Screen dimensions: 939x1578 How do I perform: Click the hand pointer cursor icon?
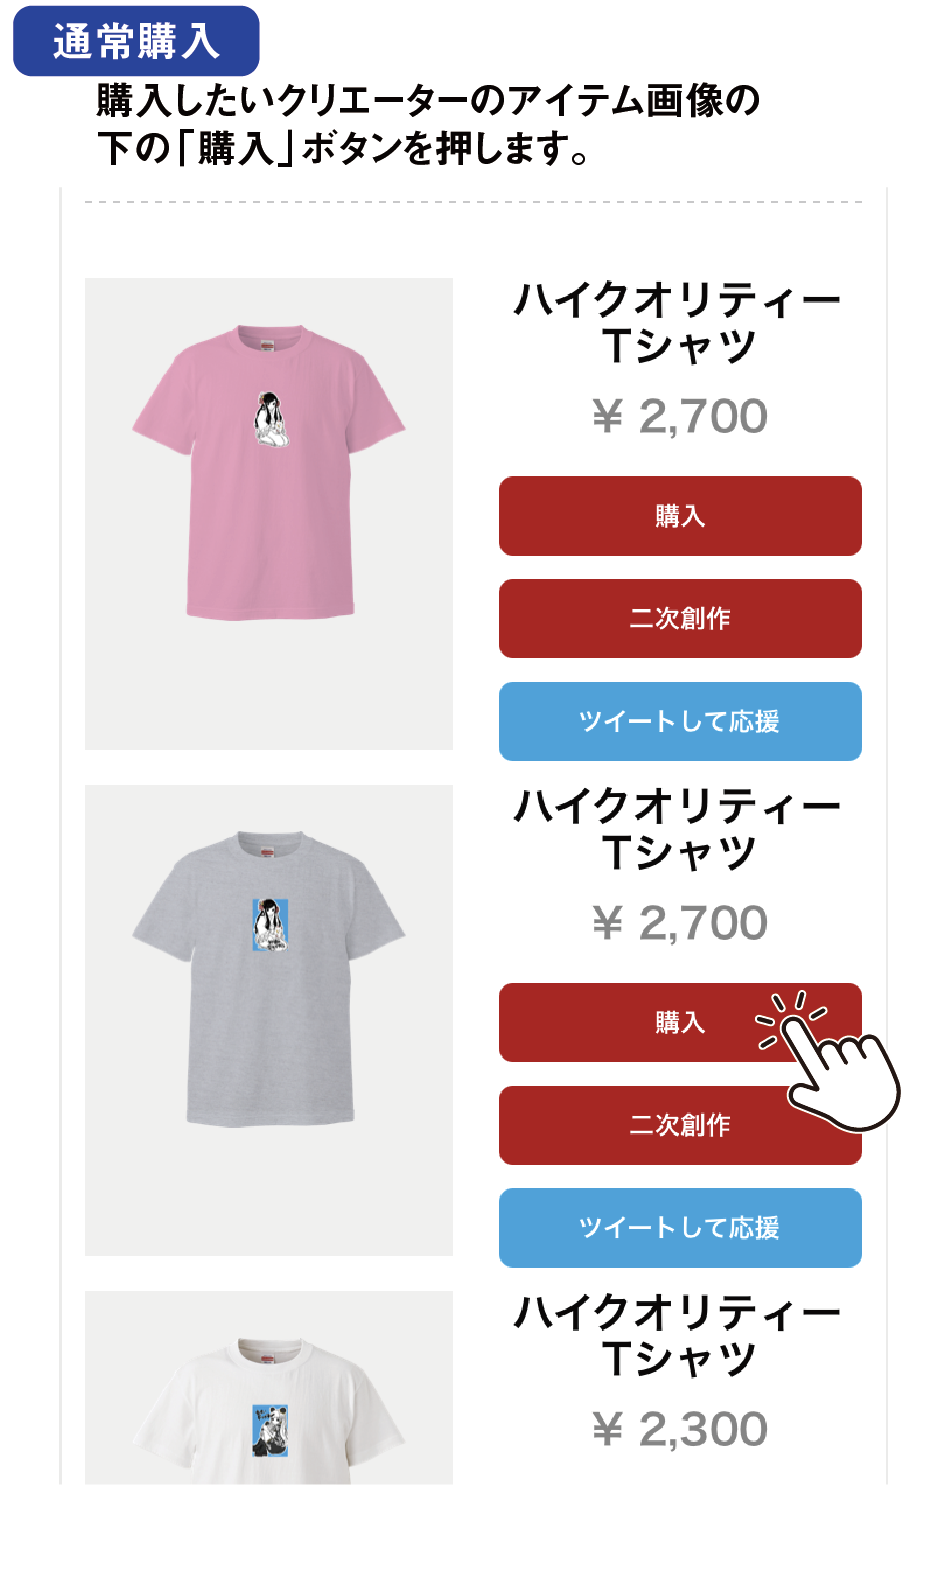[x=834, y=1065]
